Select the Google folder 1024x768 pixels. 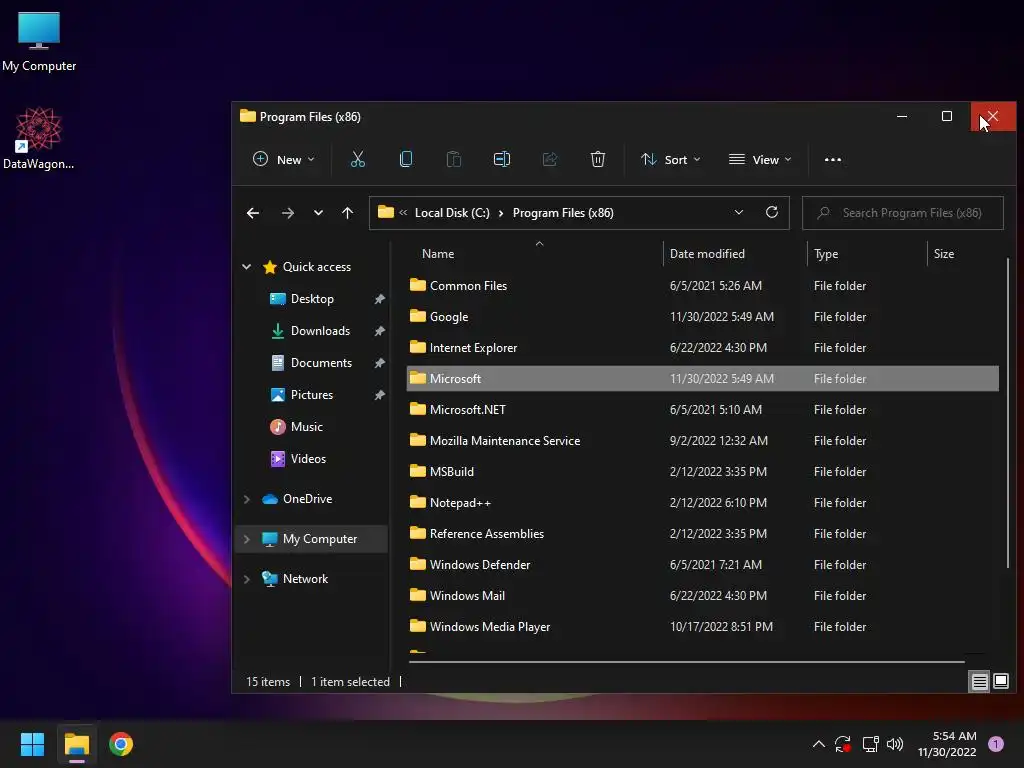click(x=702, y=317)
